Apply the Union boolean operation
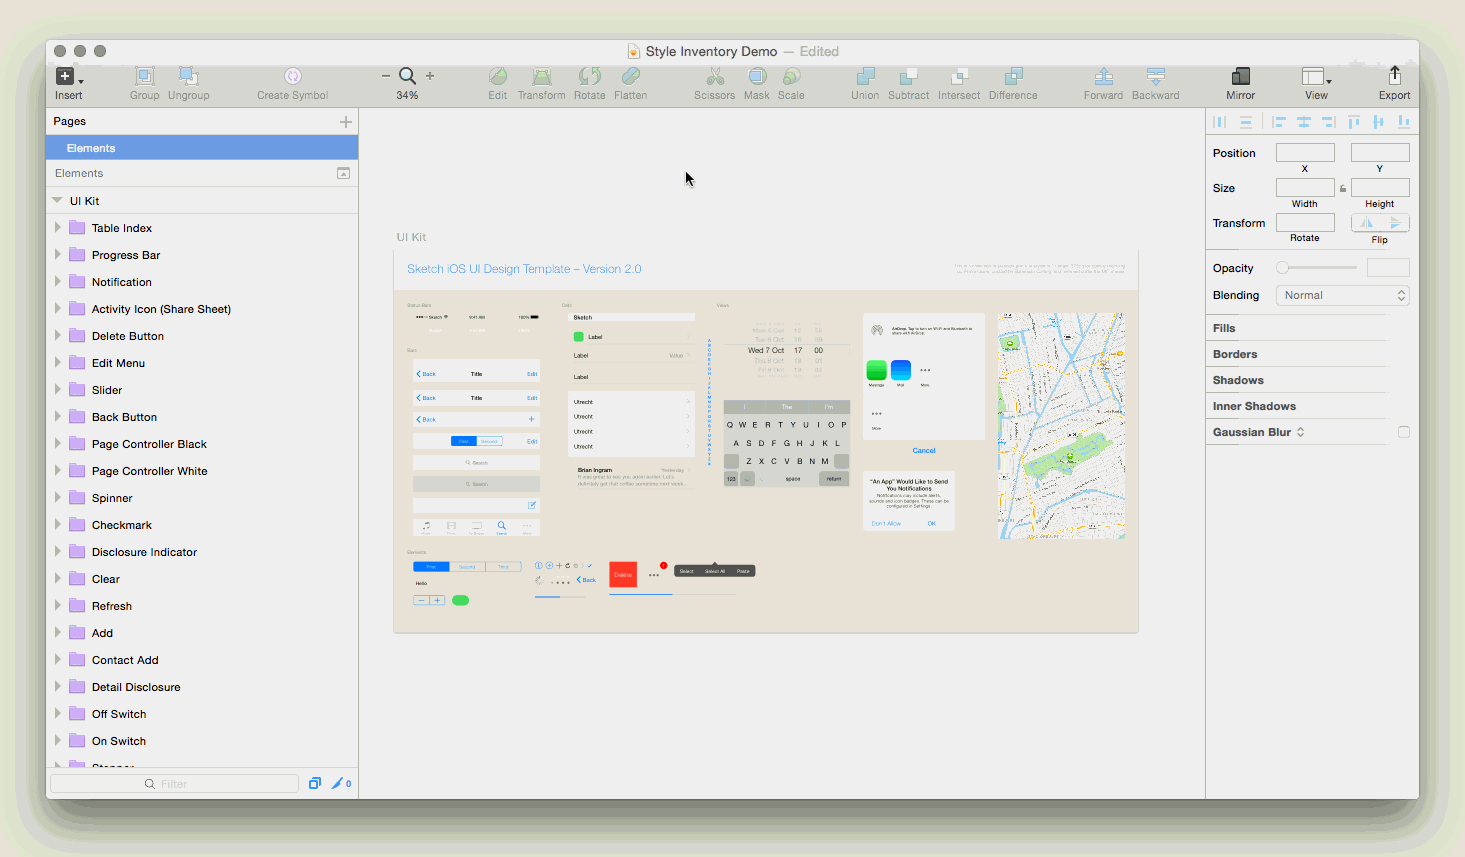 (x=865, y=76)
